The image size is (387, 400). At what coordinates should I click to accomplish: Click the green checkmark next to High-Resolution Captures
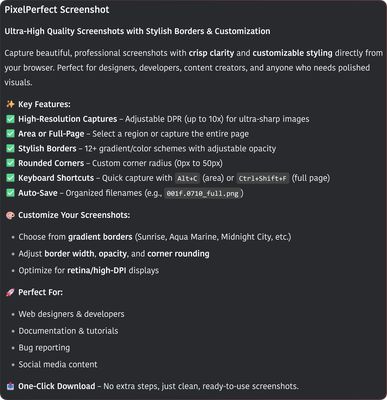(x=10, y=119)
